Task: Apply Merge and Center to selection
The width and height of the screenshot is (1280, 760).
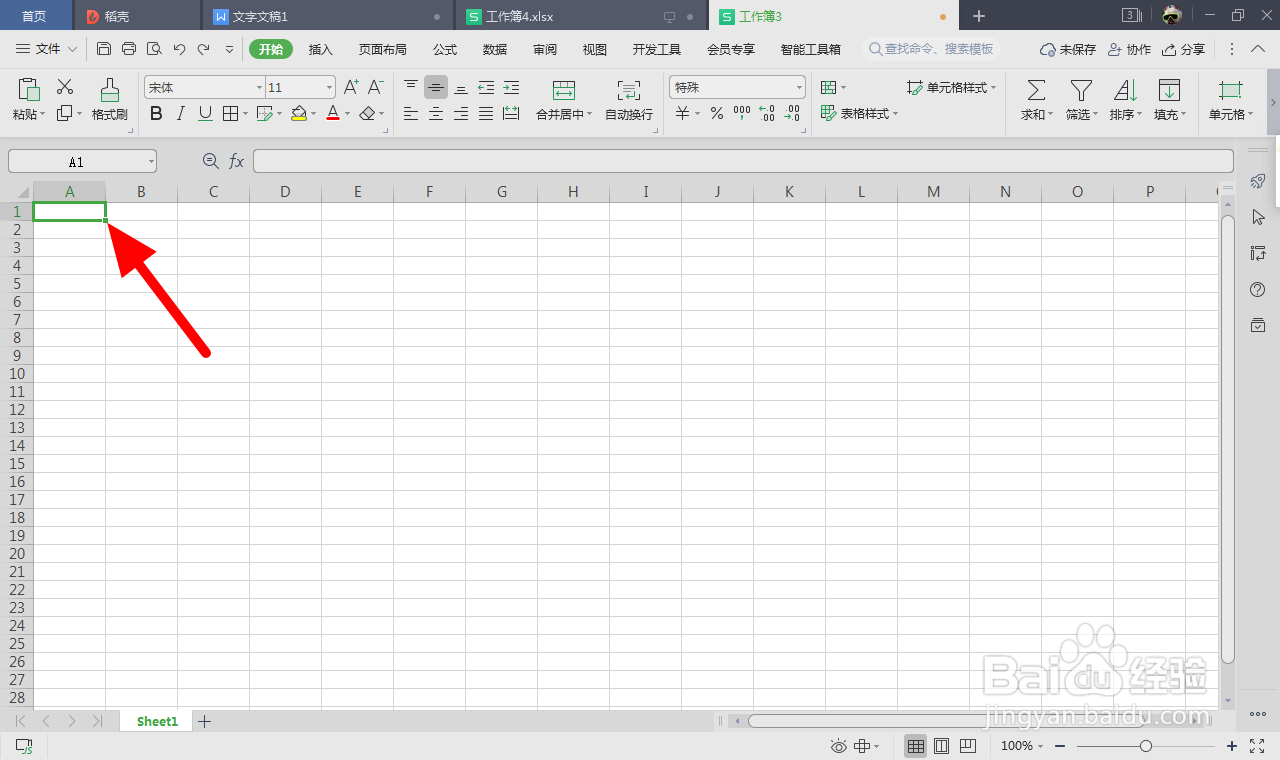Action: [562, 100]
